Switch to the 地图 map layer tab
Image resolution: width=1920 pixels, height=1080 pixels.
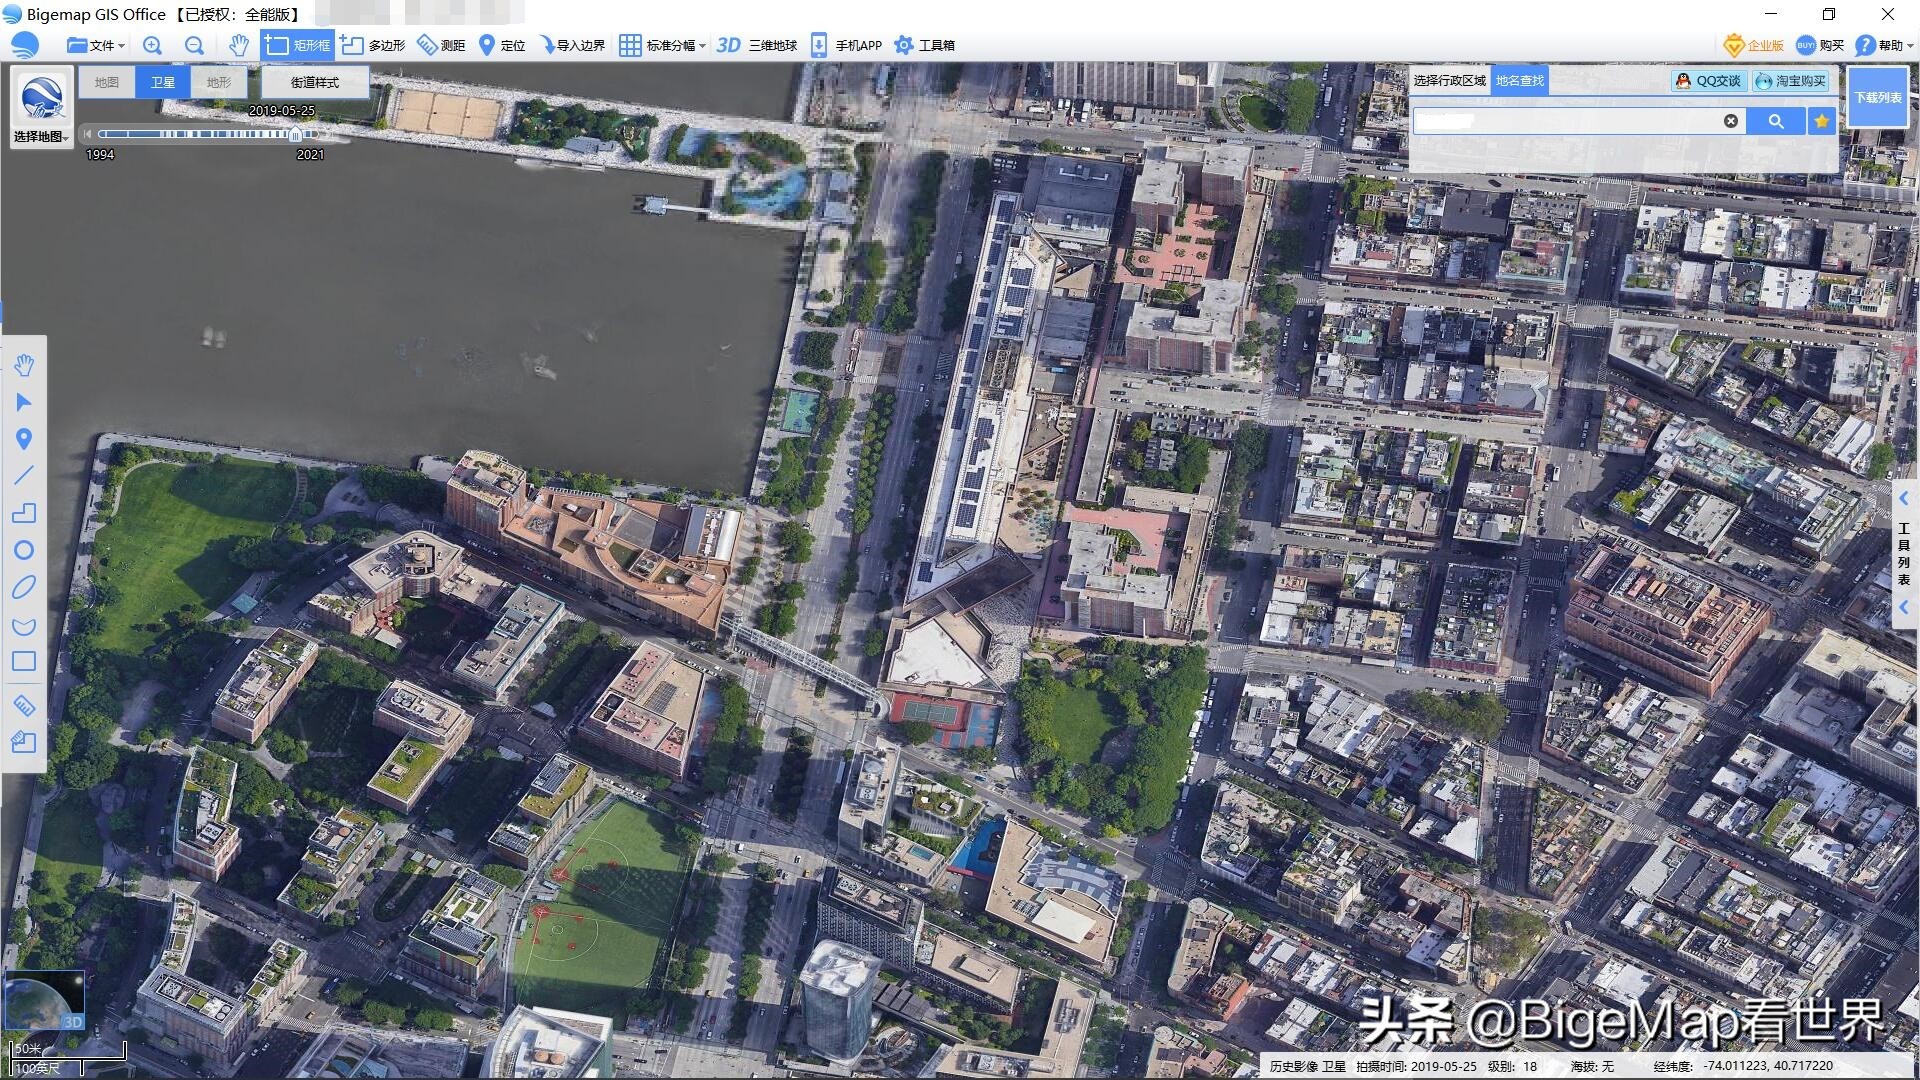coord(107,82)
